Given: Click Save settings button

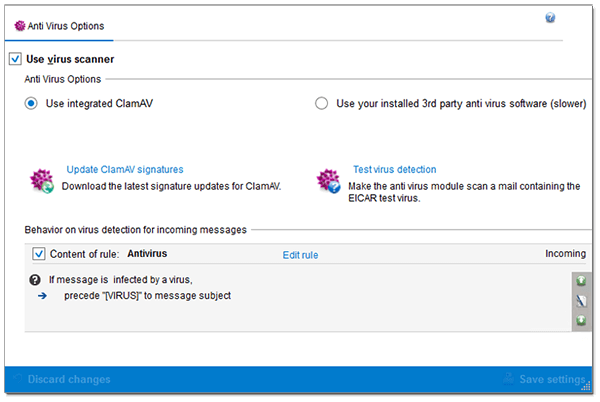Looking at the screenshot, I should click(x=544, y=379).
